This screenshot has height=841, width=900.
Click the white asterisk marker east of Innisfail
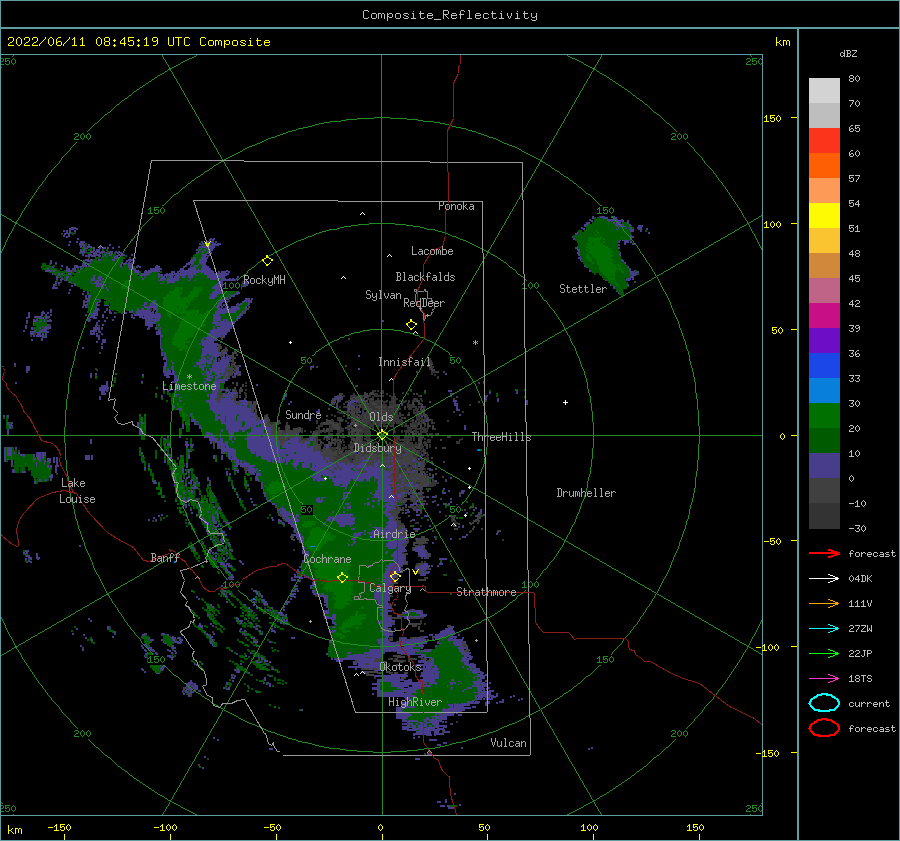tap(475, 343)
